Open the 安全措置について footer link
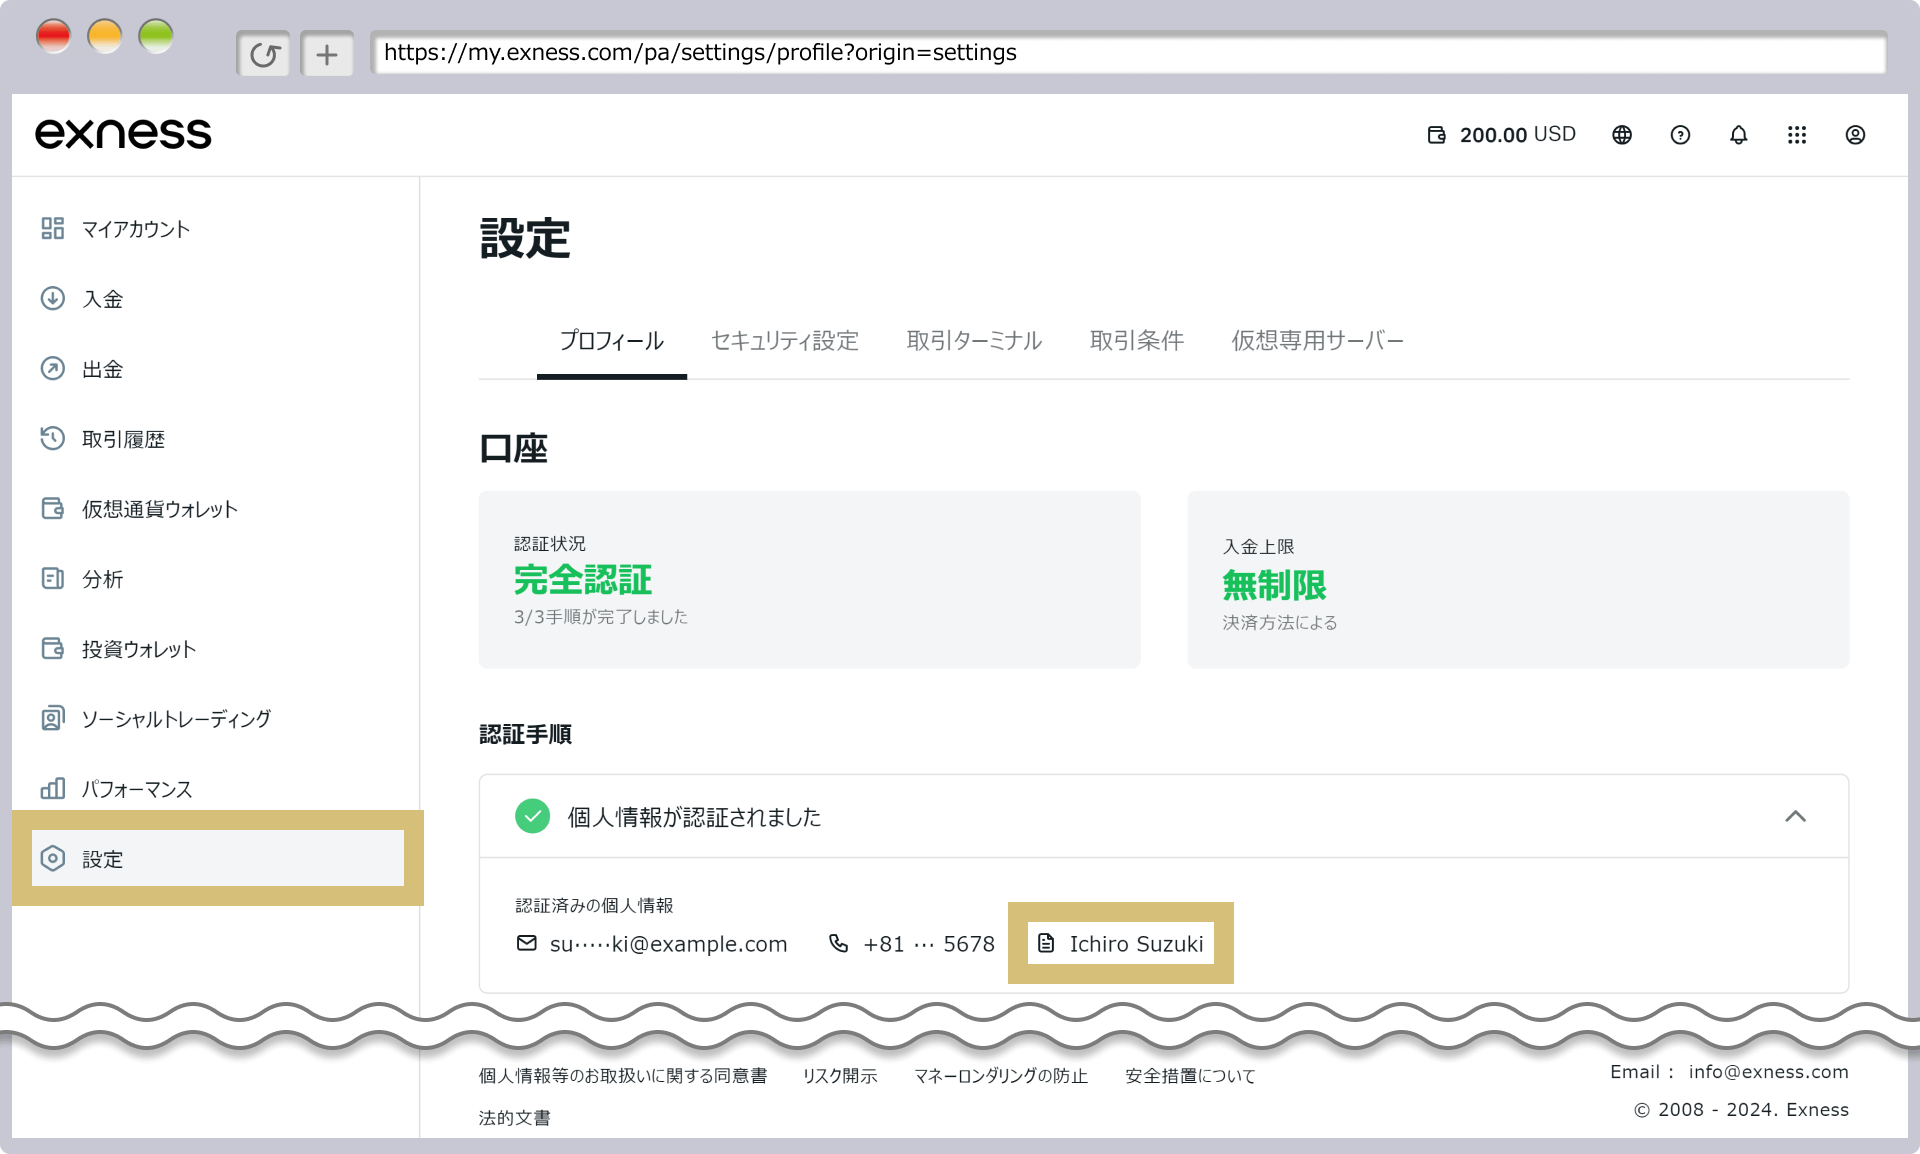This screenshot has width=1920, height=1154. coord(1190,1076)
